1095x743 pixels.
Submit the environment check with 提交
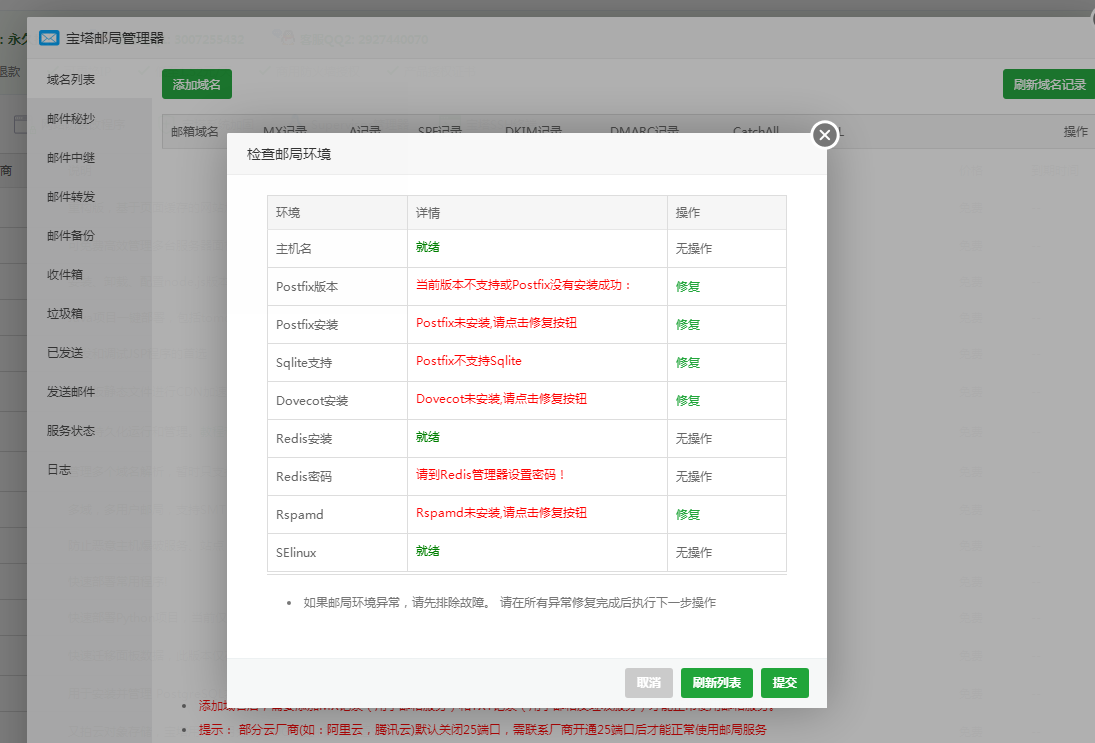click(785, 683)
